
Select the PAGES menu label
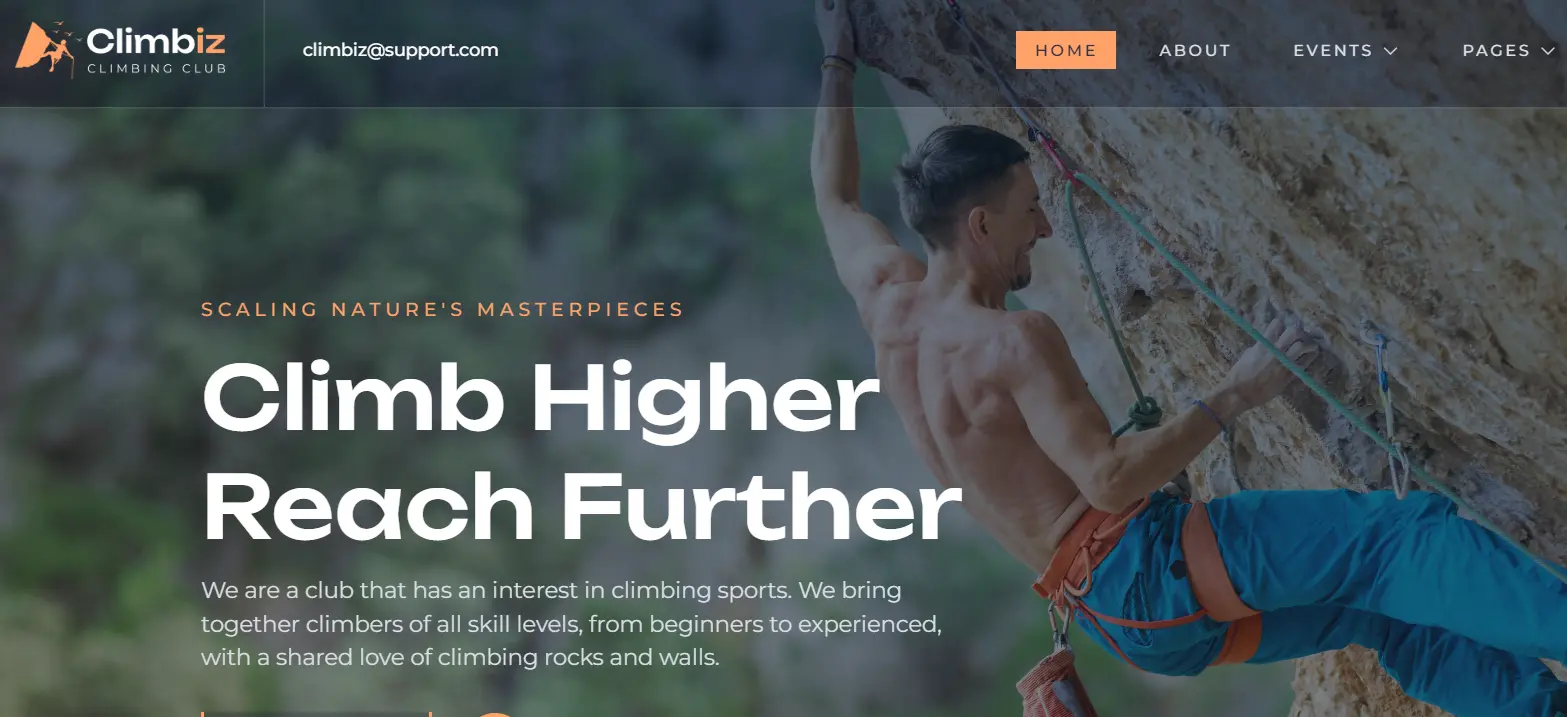[1496, 50]
